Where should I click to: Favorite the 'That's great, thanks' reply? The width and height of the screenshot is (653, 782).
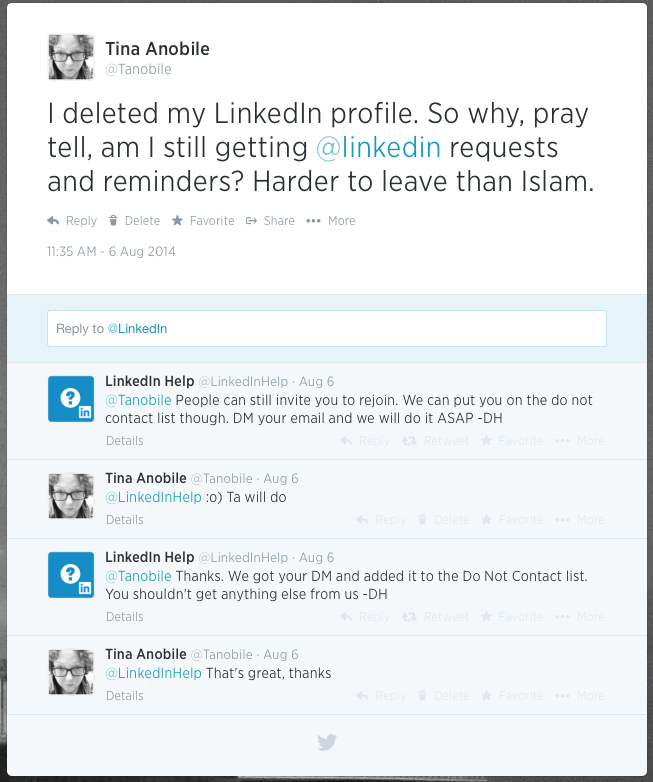coord(511,696)
